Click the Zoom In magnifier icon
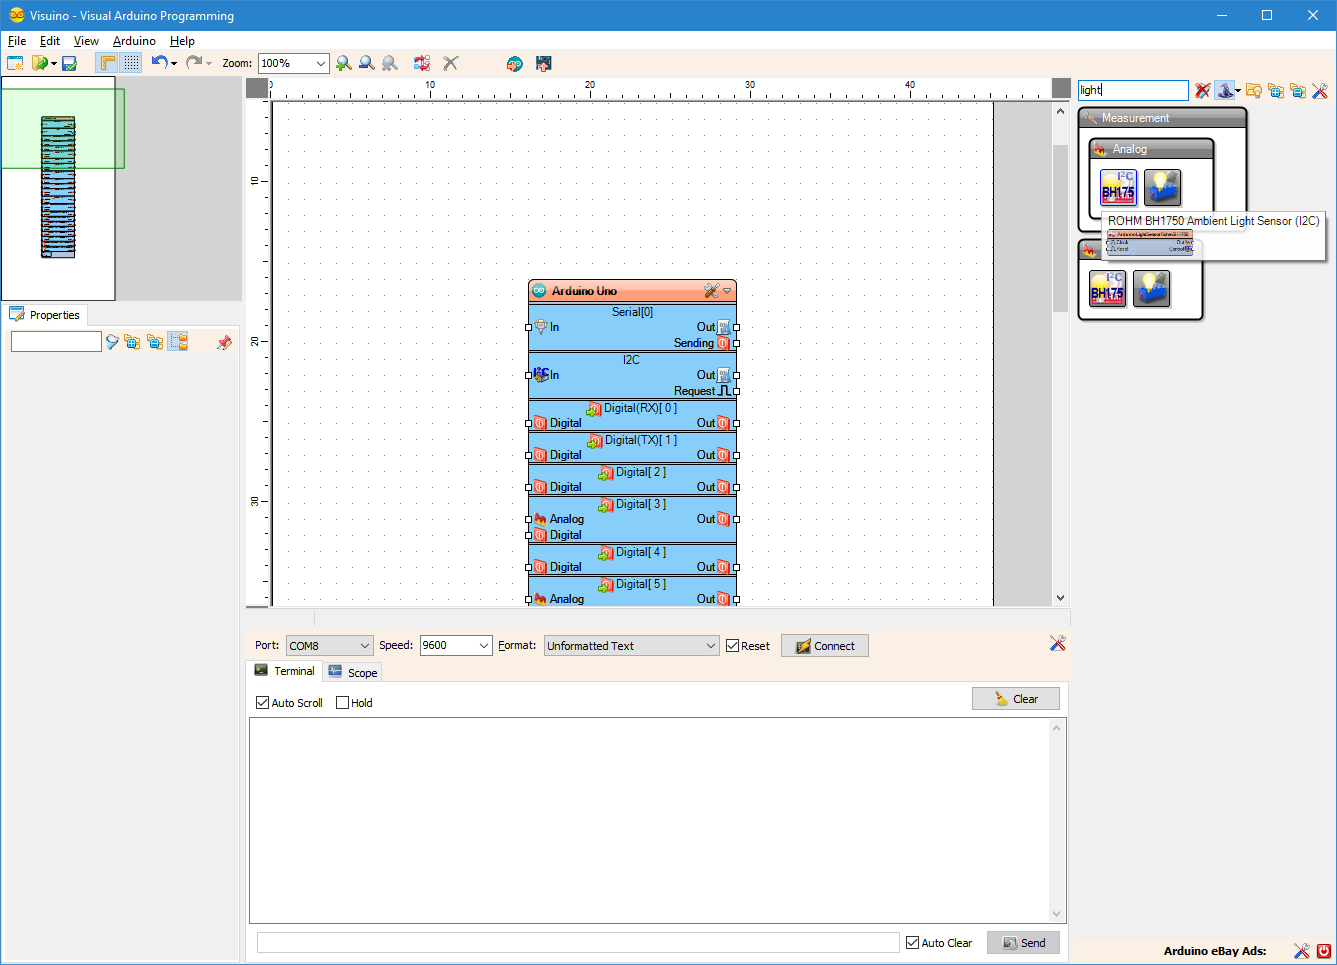The width and height of the screenshot is (1337, 965). point(344,63)
